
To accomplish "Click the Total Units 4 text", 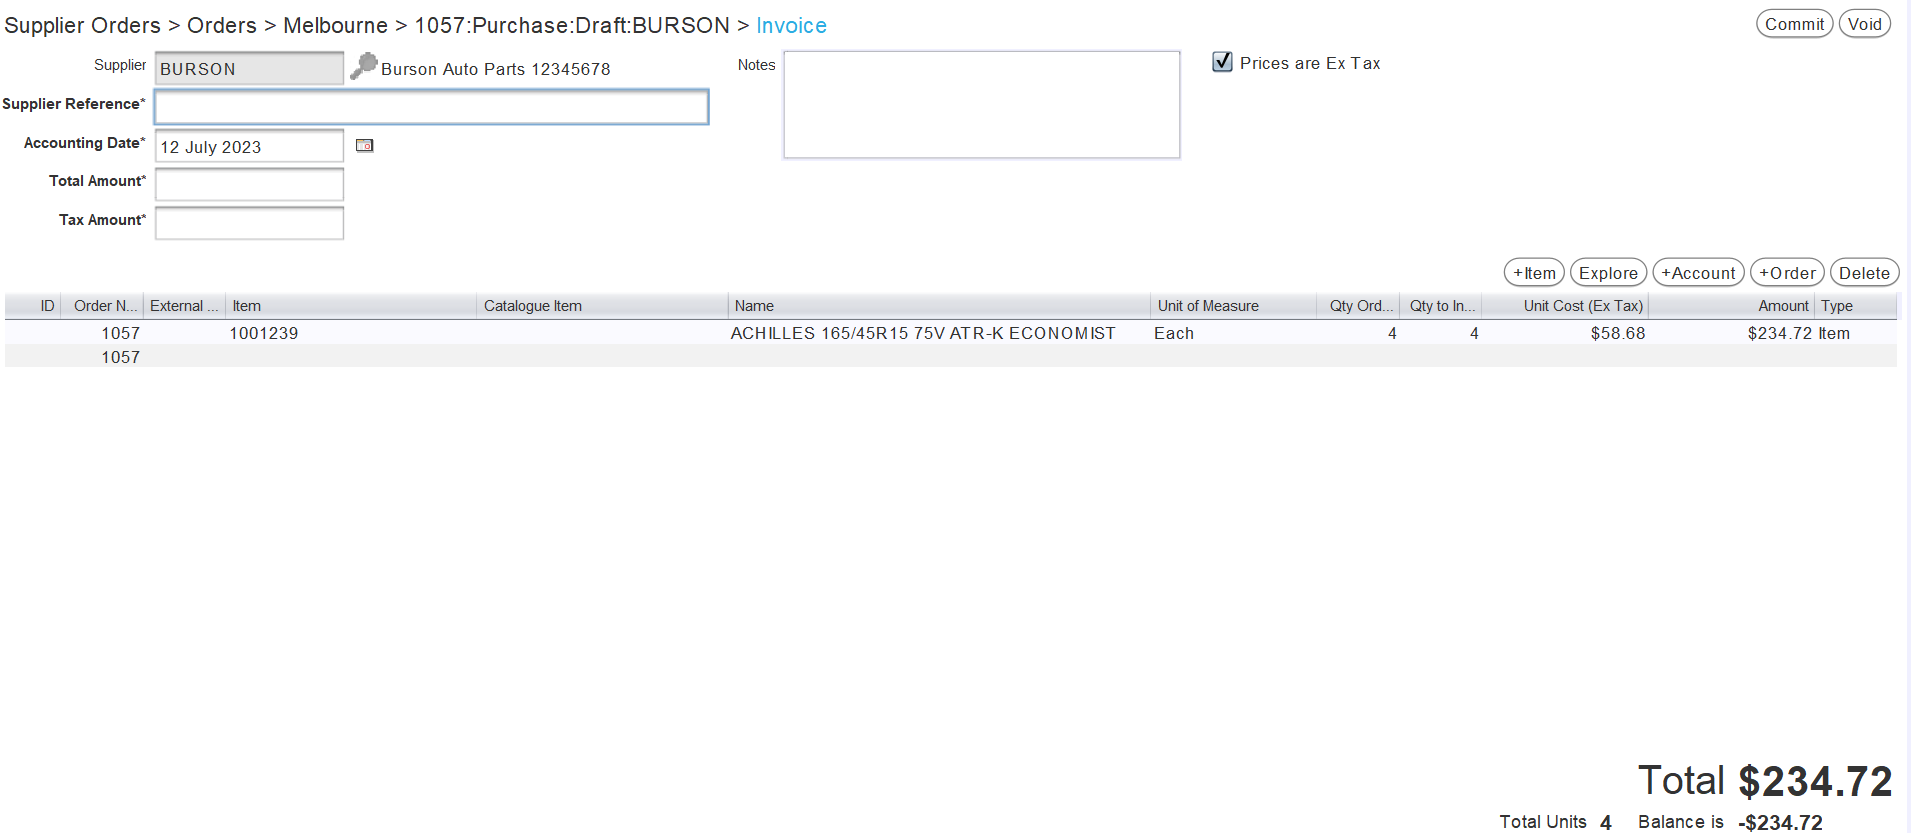I will (x=1555, y=822).
